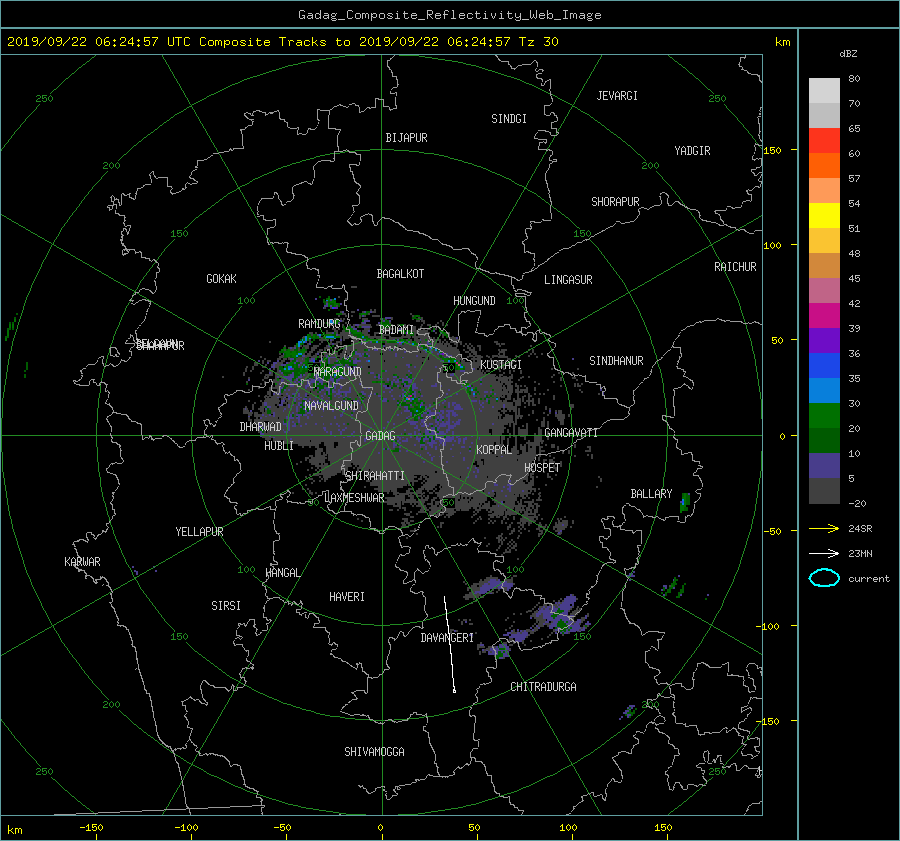
Task: Click the LINGASUR city label
Action: (x=568, y=280)
